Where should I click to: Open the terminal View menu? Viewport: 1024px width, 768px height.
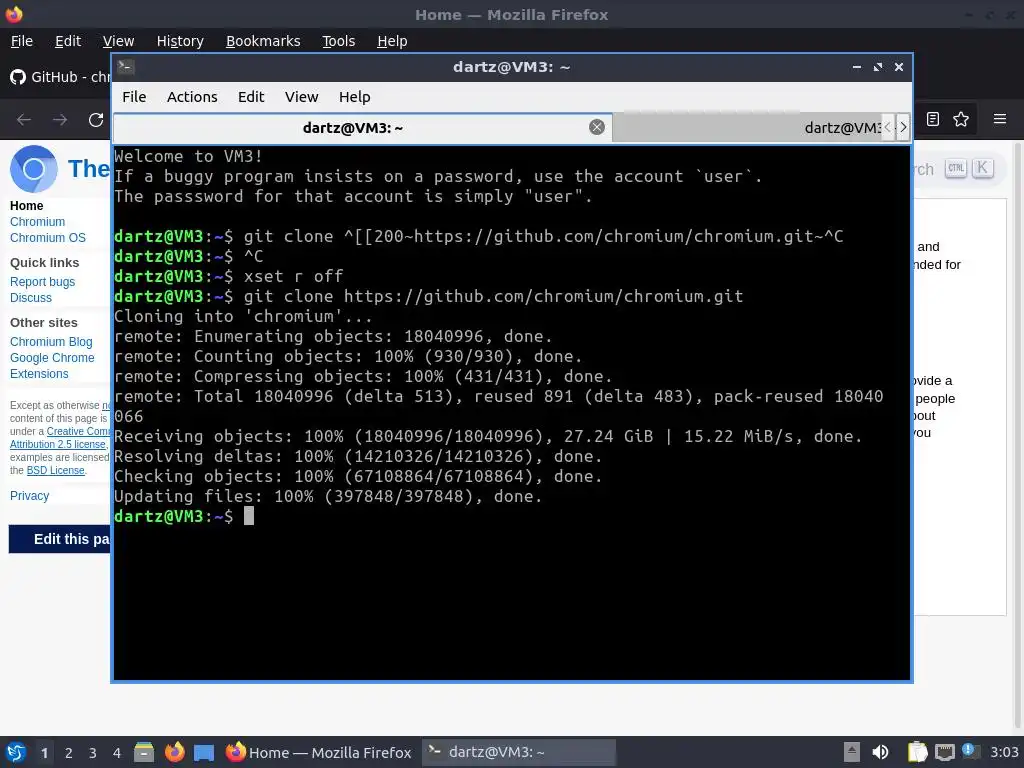click(x=301, y=97)
